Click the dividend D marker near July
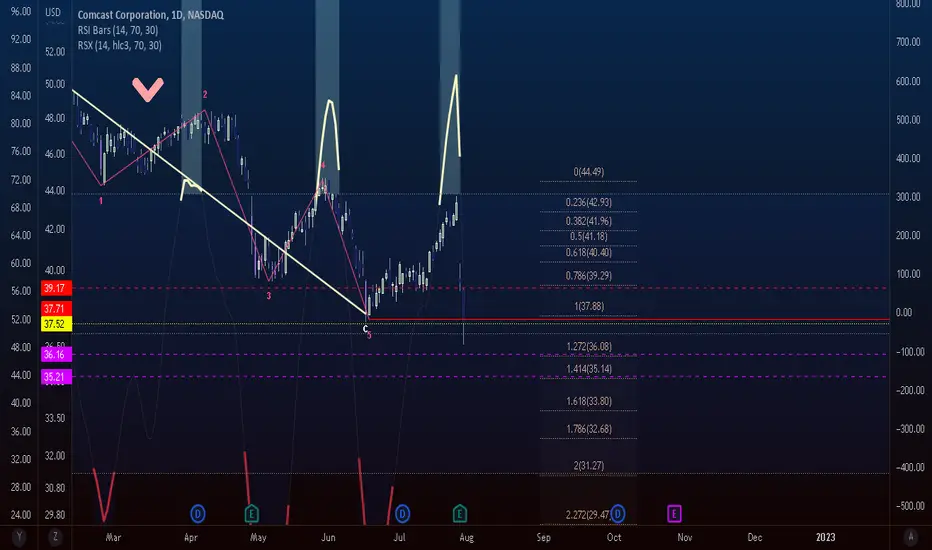 (x=402, y=513)
